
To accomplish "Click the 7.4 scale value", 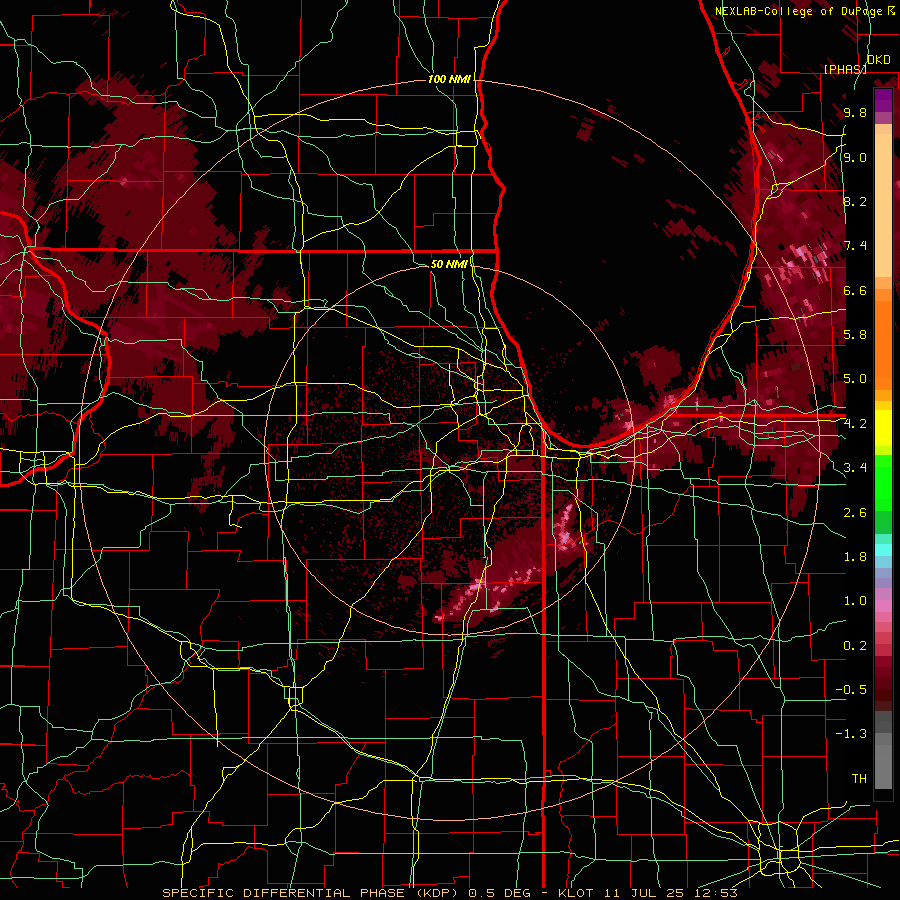I will tap(855, 246).
